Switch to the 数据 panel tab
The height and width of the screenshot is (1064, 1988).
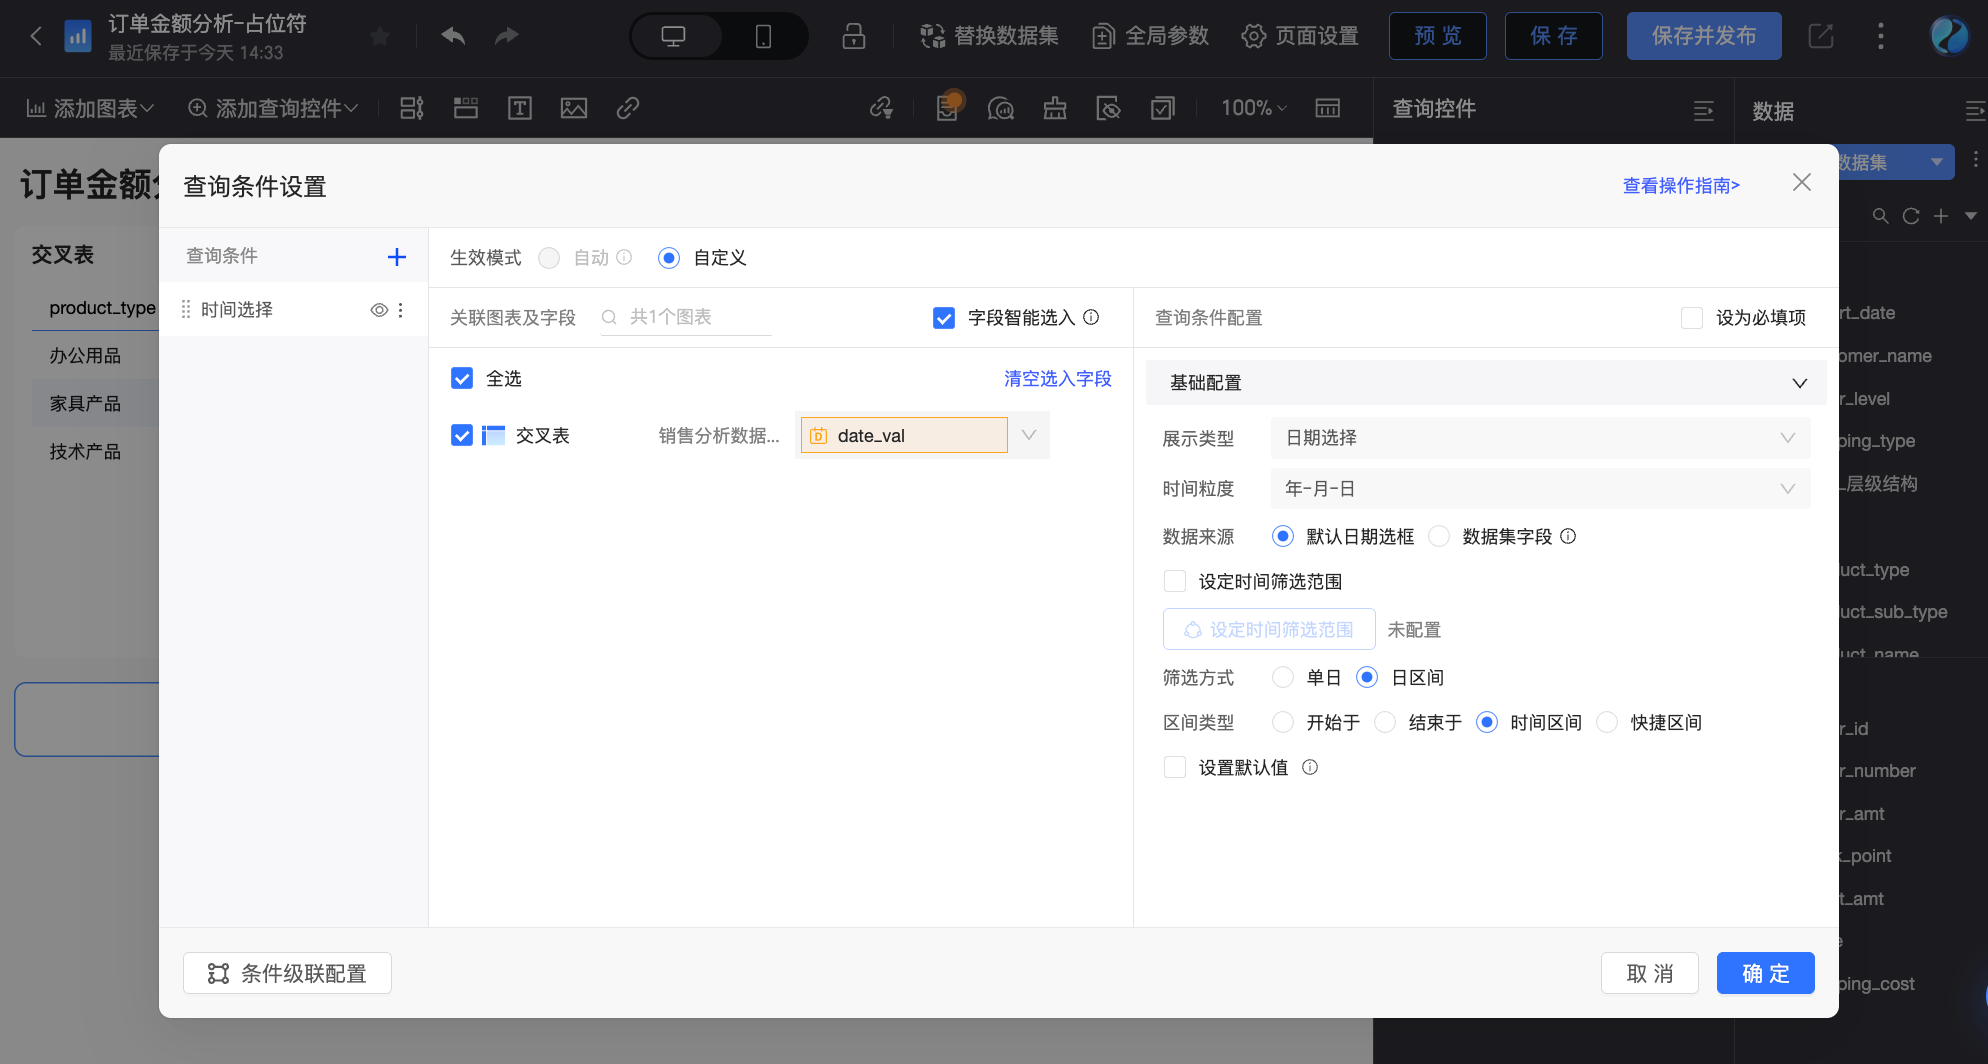pos(1773,111)
